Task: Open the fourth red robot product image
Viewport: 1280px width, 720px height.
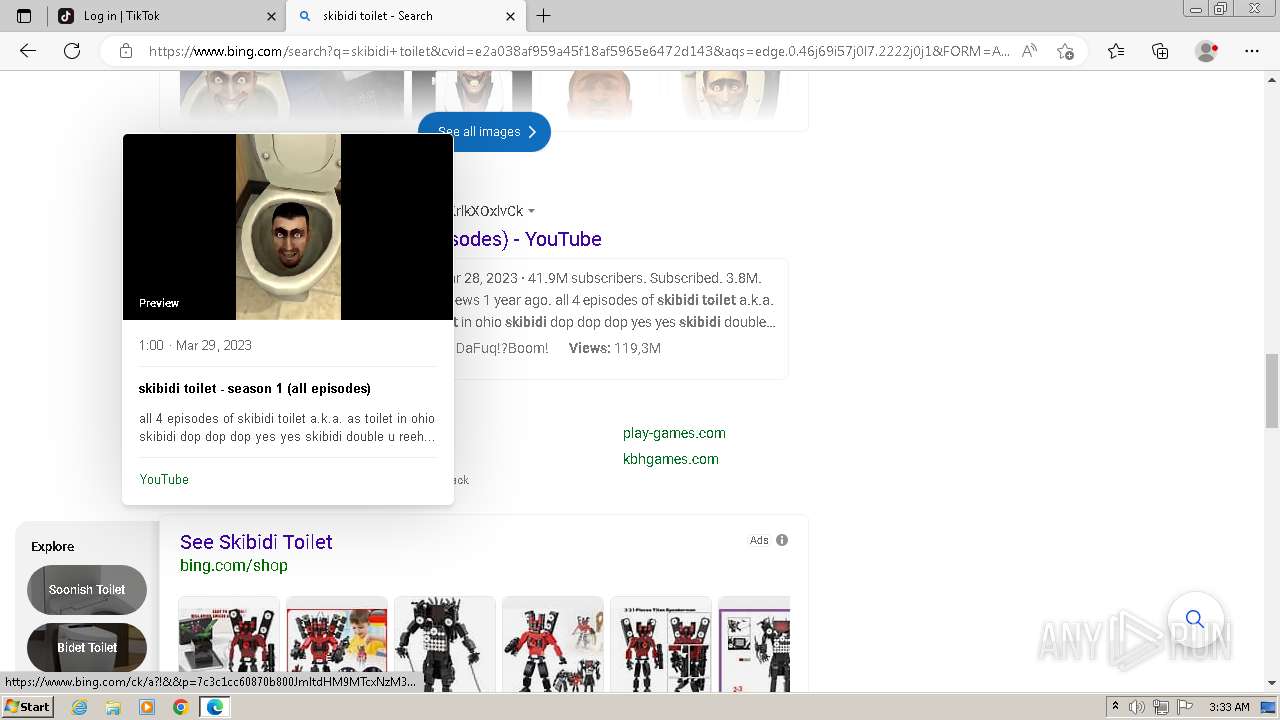Action: 552,644
